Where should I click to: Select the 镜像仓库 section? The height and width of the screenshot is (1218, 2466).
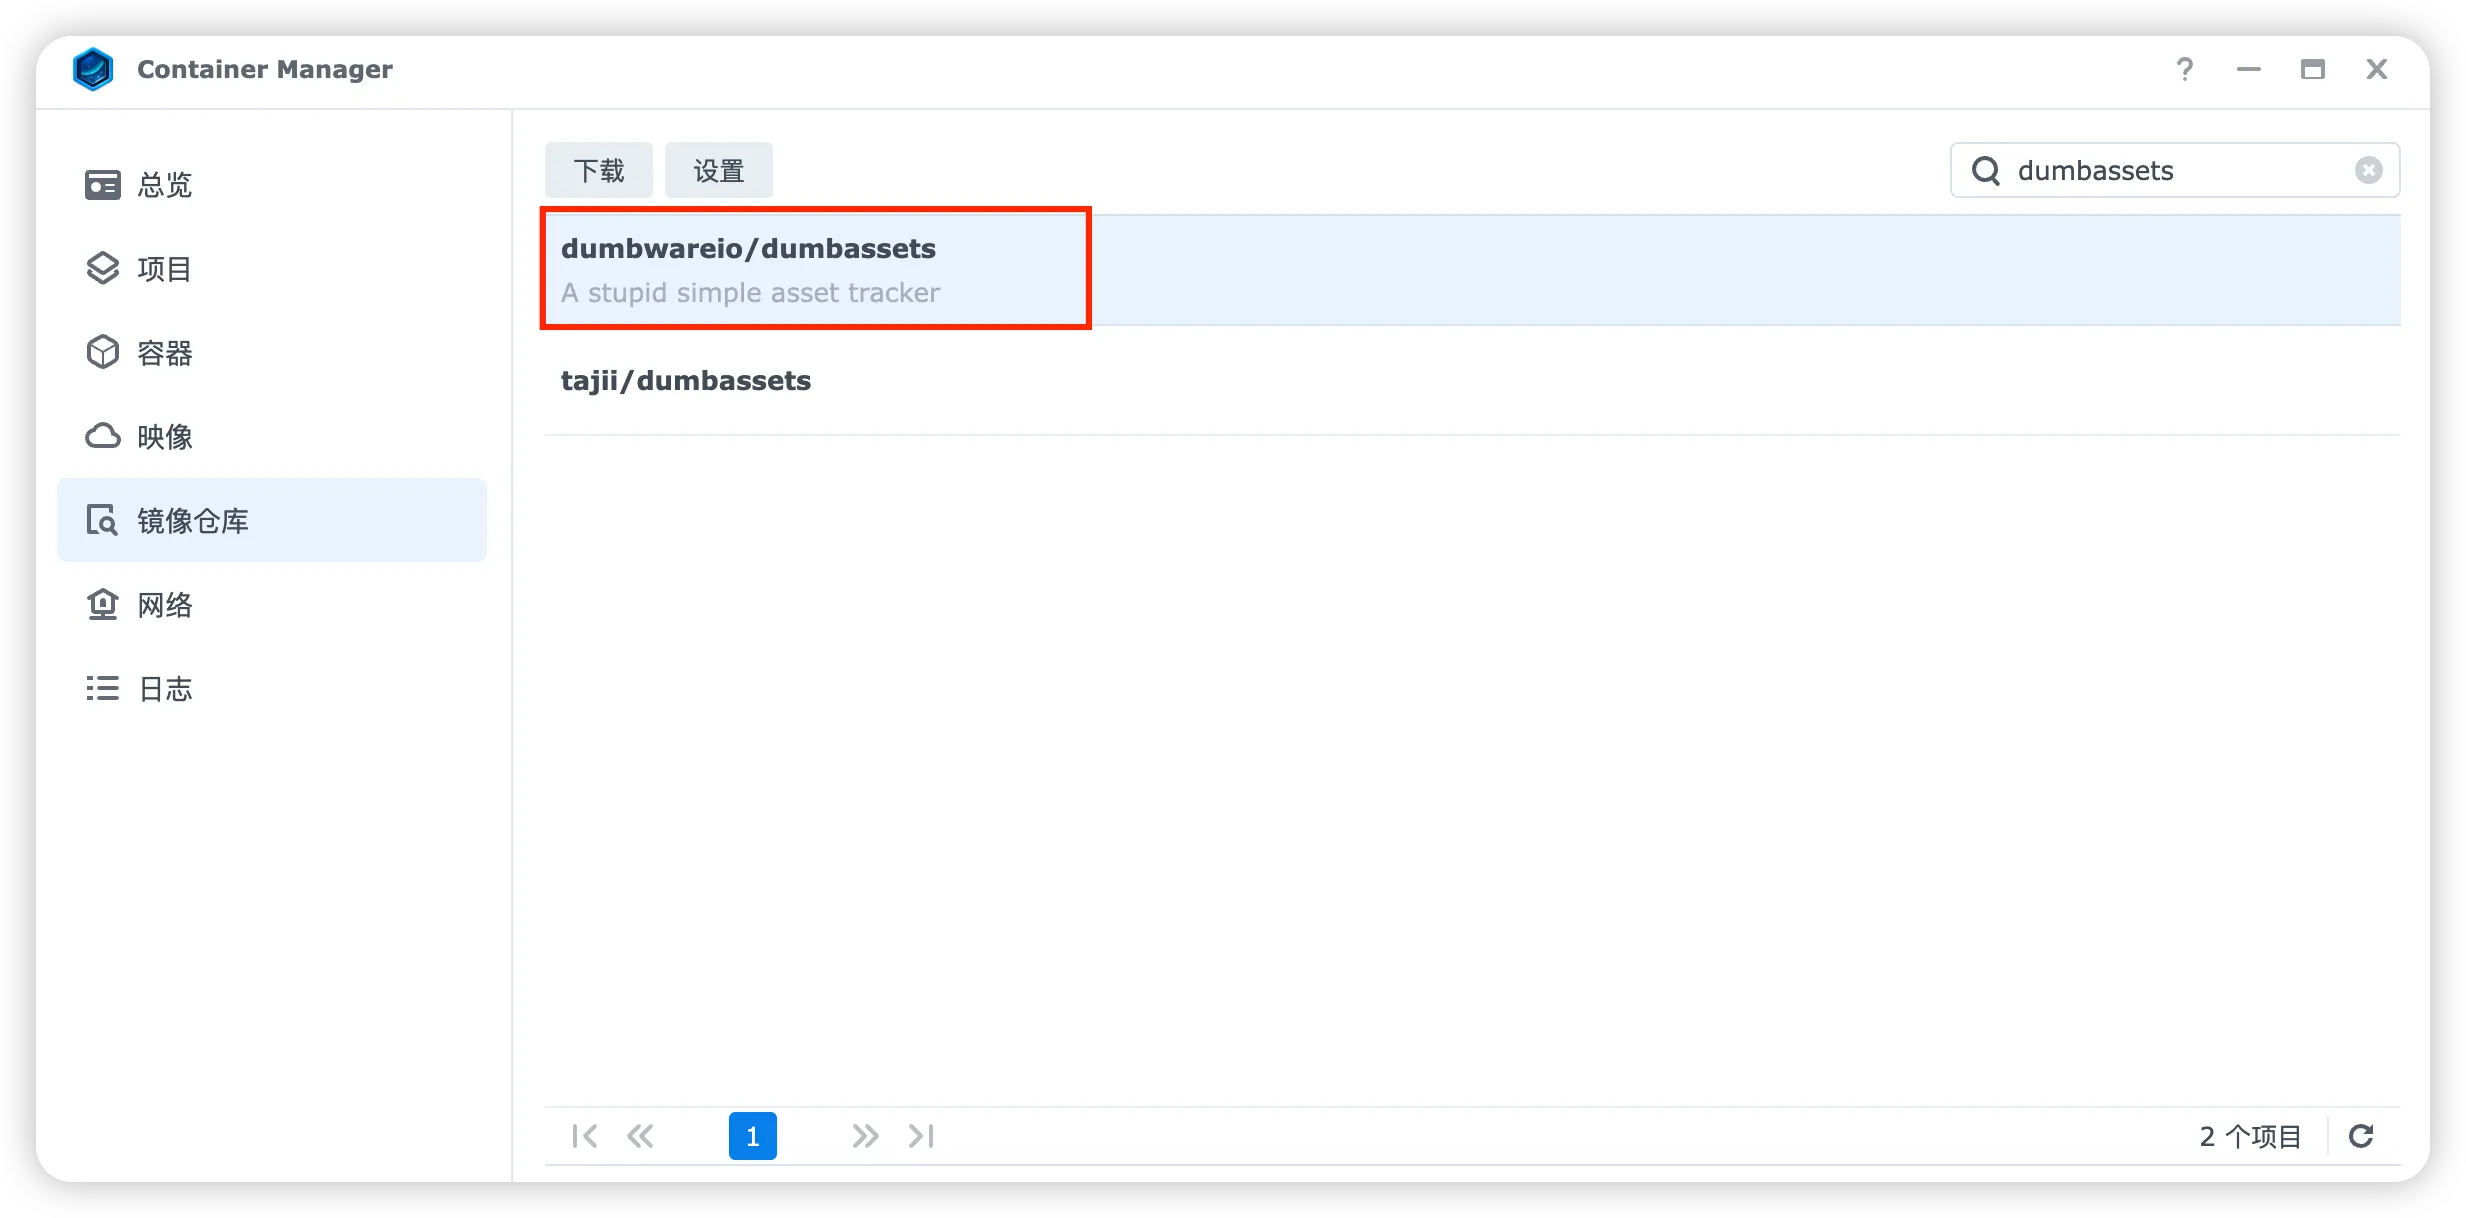pos(272,521)
